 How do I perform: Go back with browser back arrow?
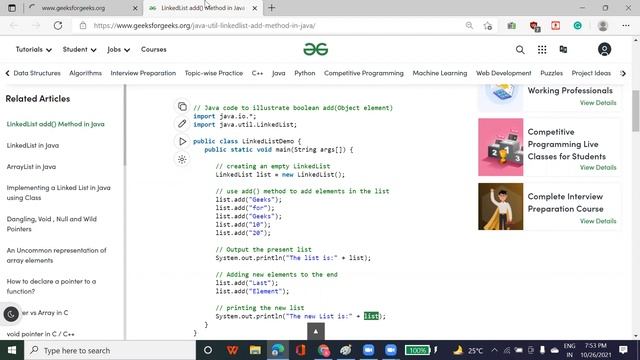pyautogui.click(x=14, y=25)
